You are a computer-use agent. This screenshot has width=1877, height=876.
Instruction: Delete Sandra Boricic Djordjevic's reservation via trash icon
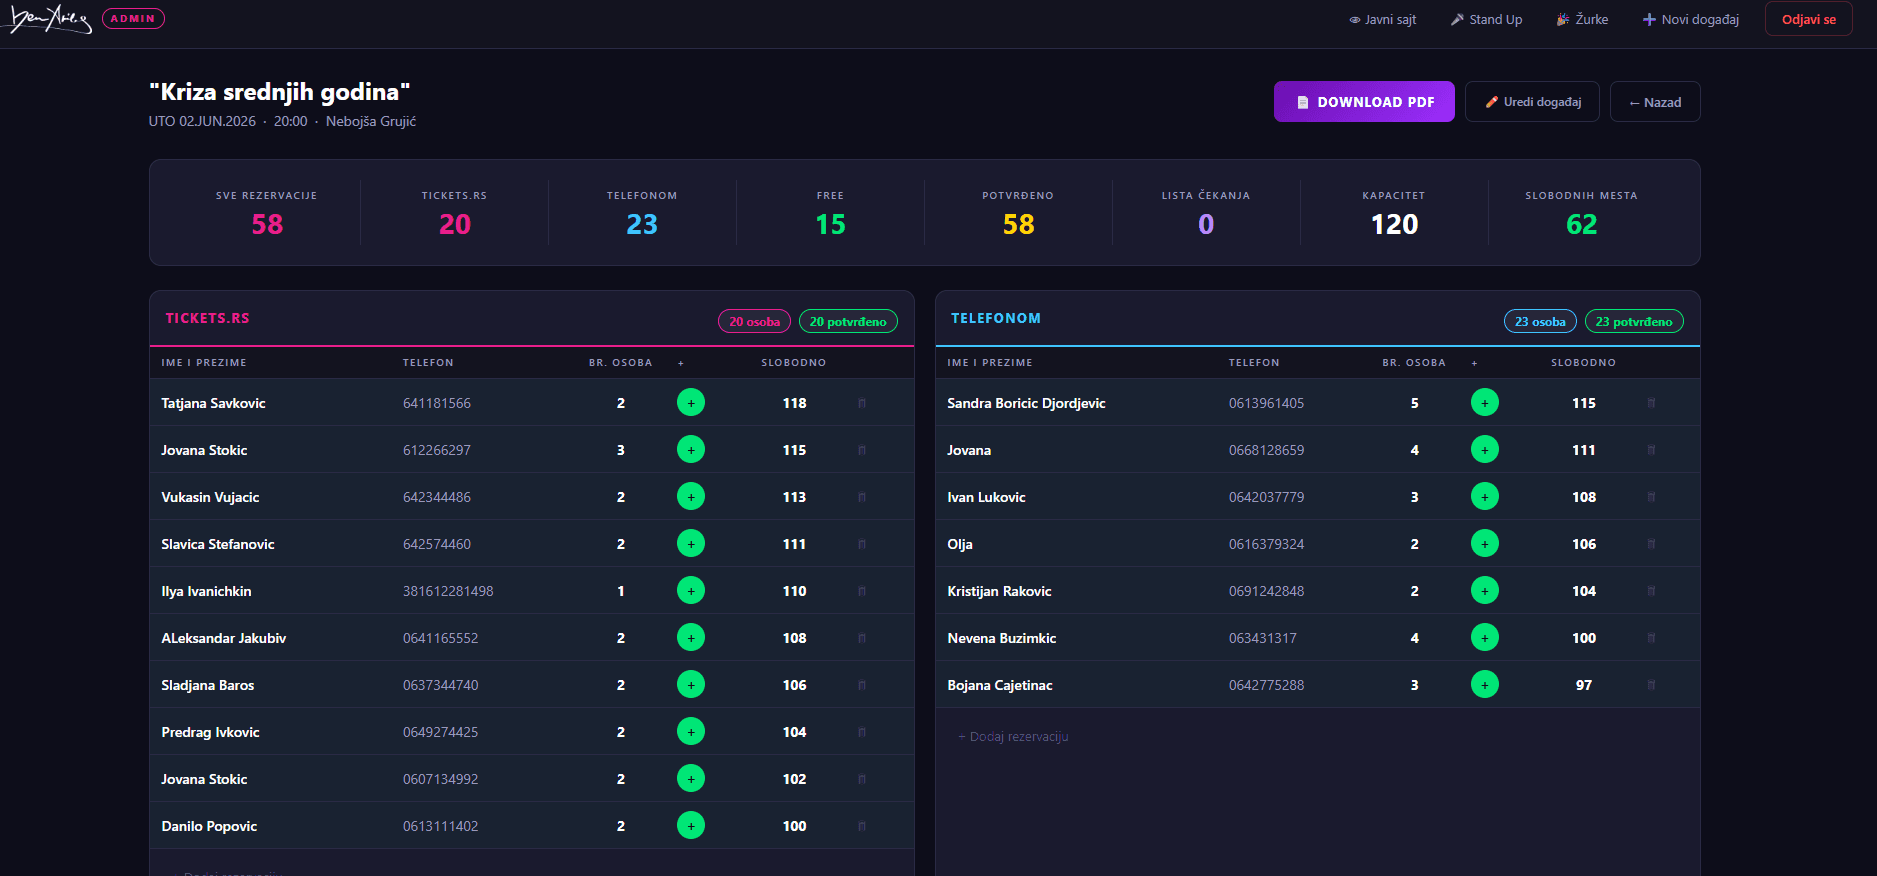pos(1651,403)
